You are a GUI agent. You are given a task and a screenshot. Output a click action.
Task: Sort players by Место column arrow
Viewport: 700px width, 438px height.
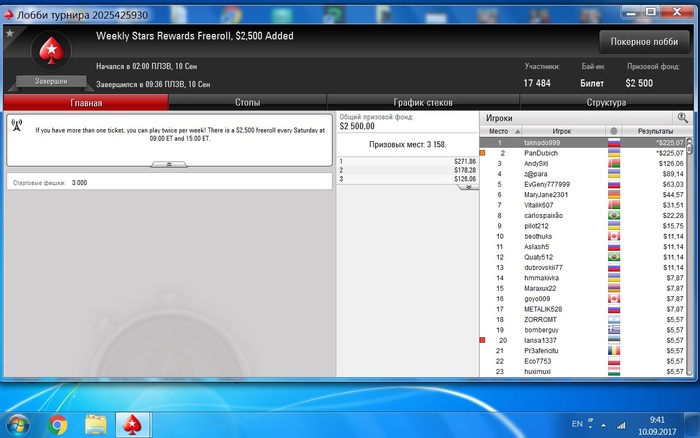click(x=517, y=132)
